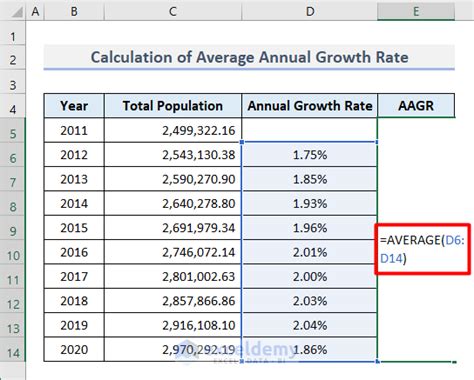Click the 2.04% growth rate cell

click(310, 325)
